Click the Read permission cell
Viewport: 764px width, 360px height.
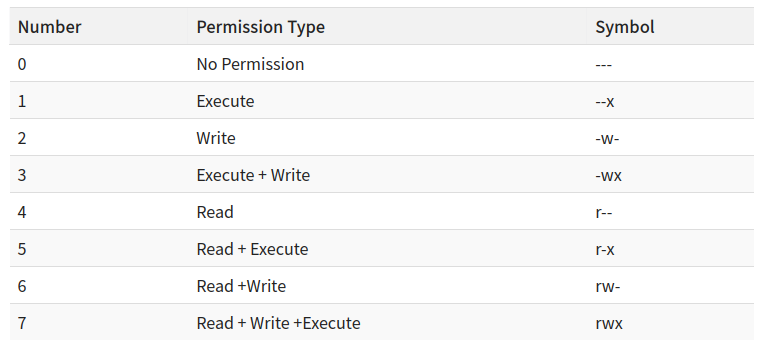click(x=215, y=212)
